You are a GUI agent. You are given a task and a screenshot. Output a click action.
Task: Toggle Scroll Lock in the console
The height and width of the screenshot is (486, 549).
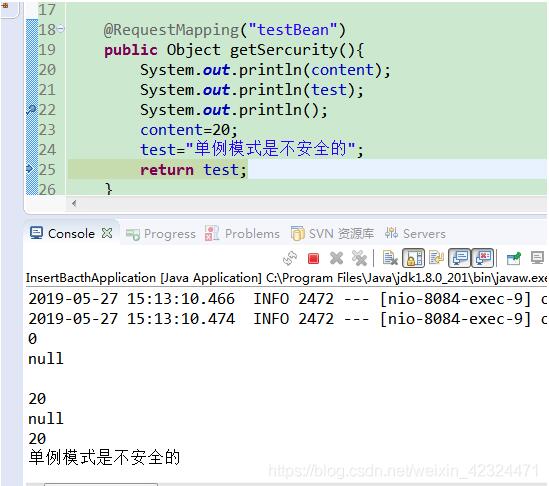[x=414, y=258]
